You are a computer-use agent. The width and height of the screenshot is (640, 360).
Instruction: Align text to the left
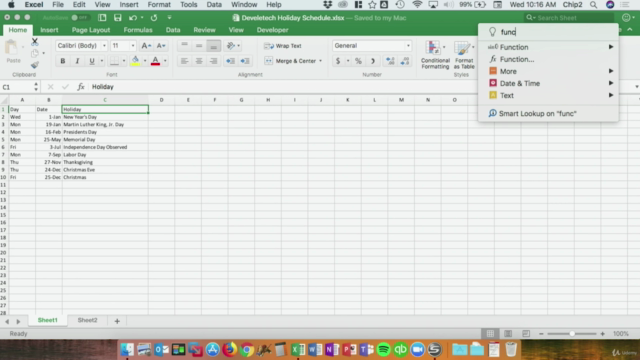point(184,61)
